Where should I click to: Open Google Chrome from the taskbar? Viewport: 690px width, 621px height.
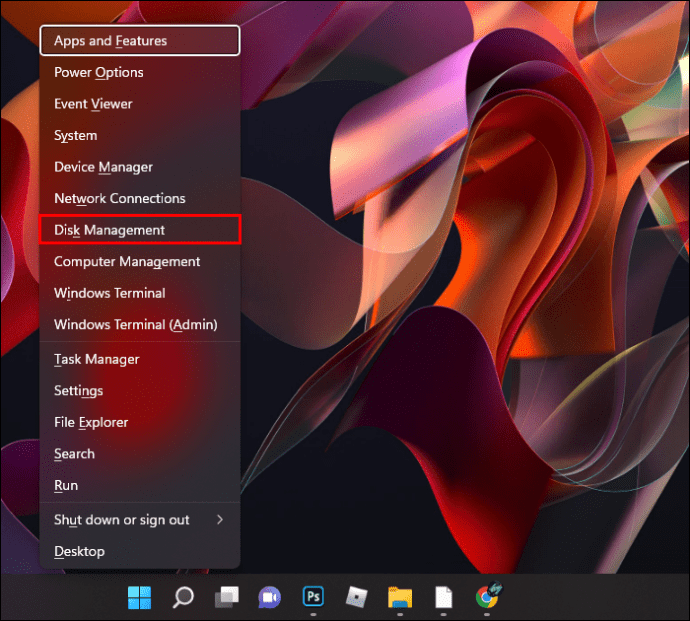(x=487, y=596)
